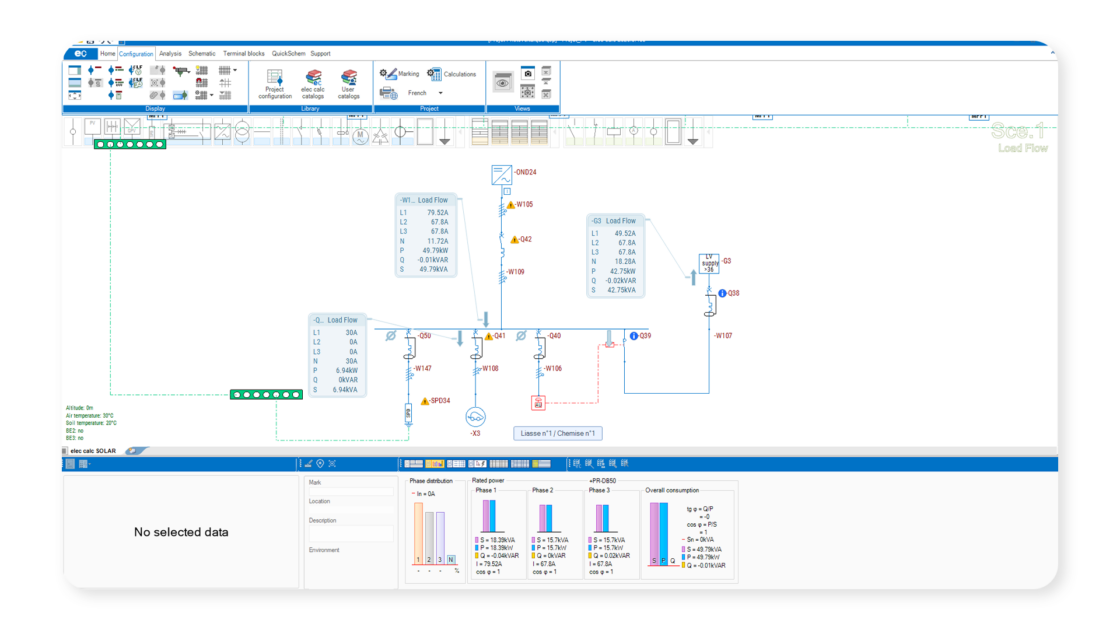Expand the grid display dropdown arrow

(x=235, y=71)
